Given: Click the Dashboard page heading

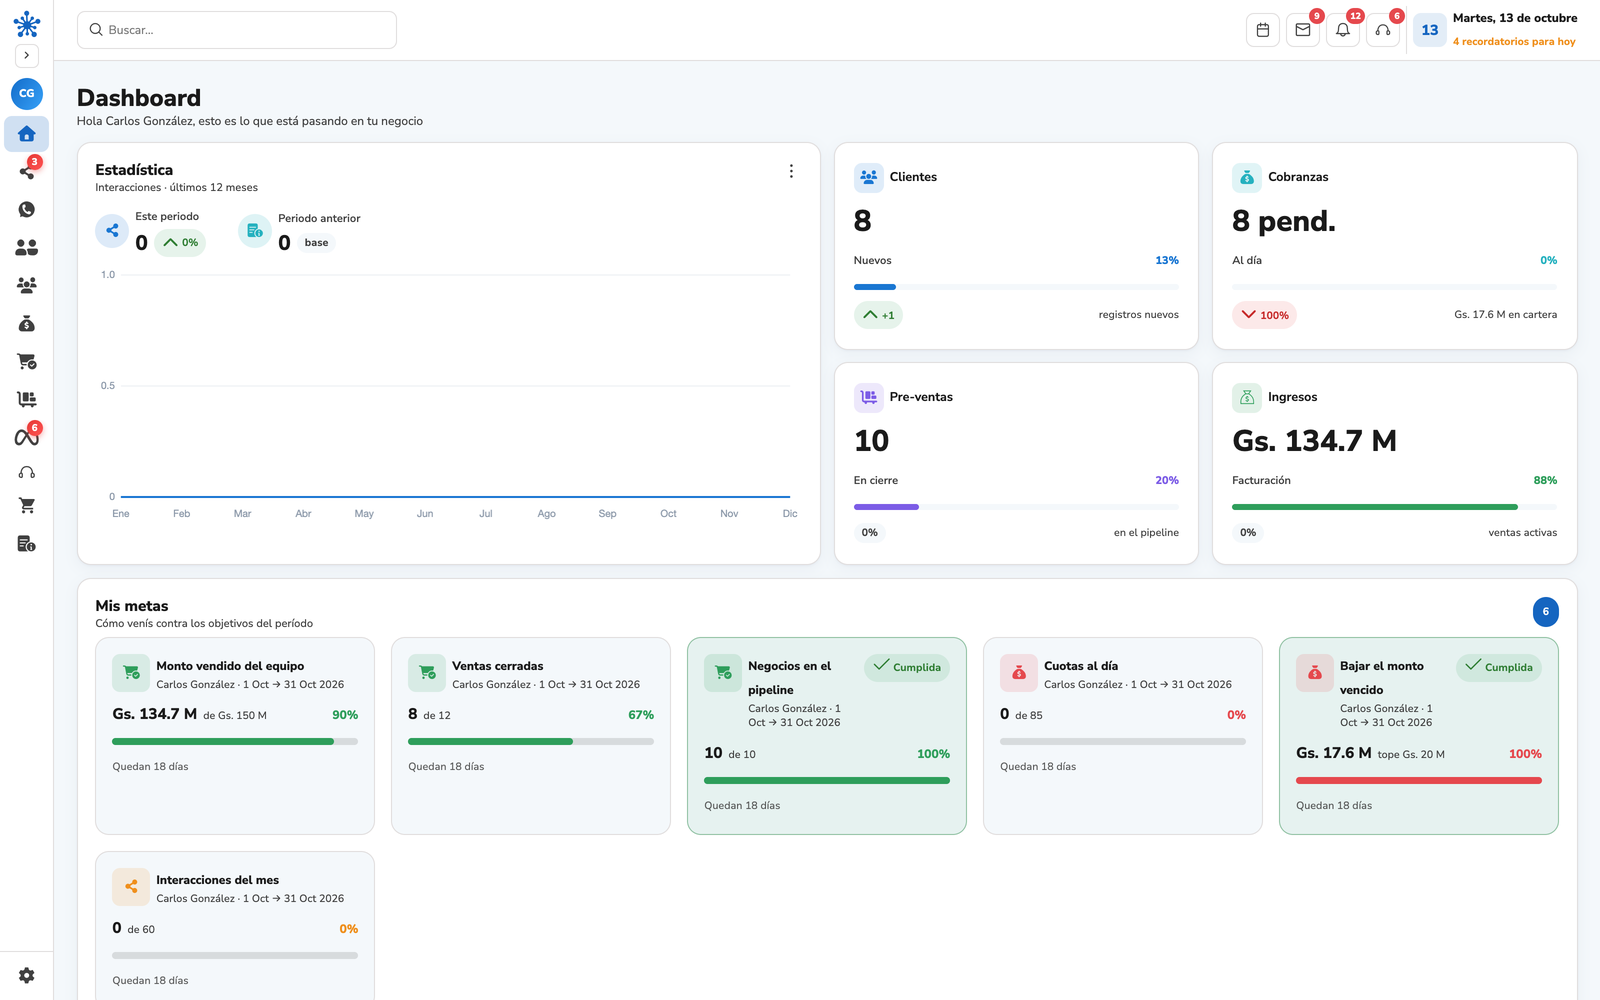Looking at the screenshot, I should point(139,98).
